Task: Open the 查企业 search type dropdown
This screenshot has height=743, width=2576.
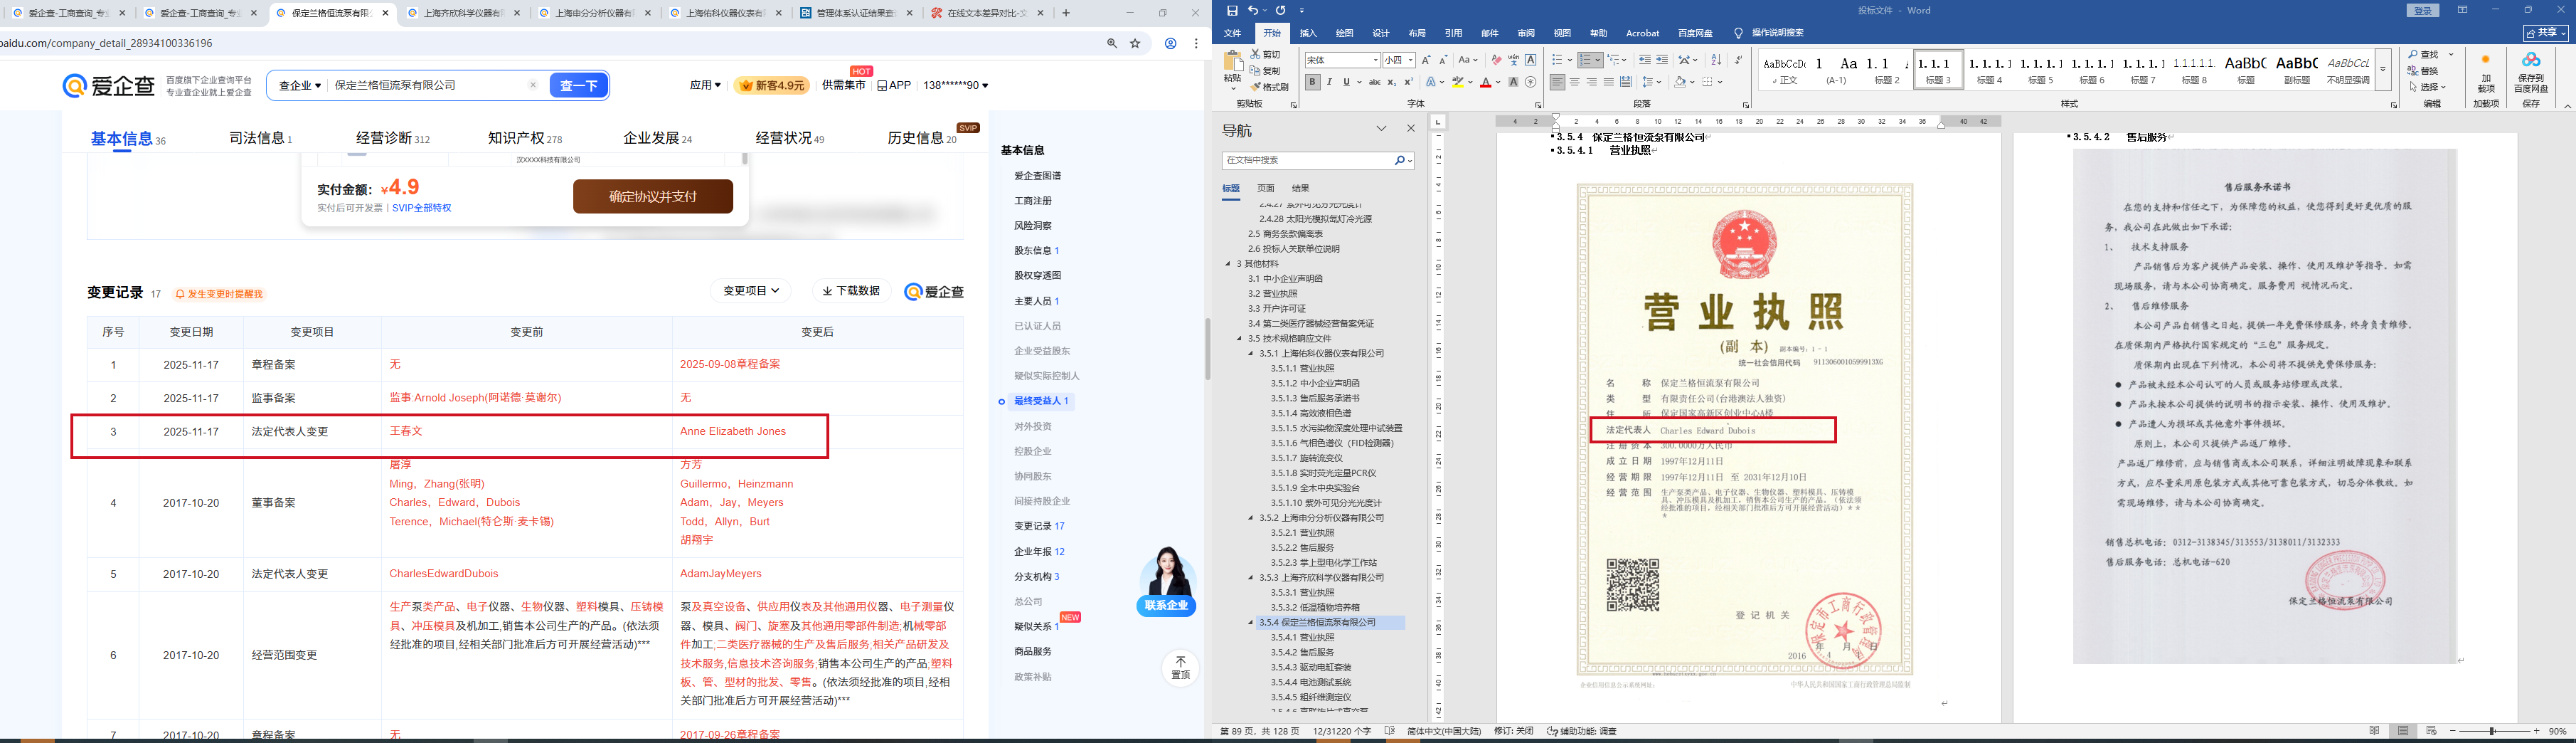Action: pos(300,86)
